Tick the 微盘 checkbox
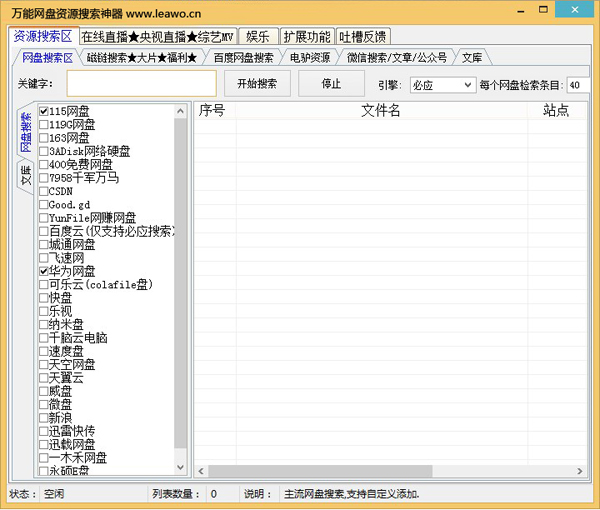 [43, 405]
